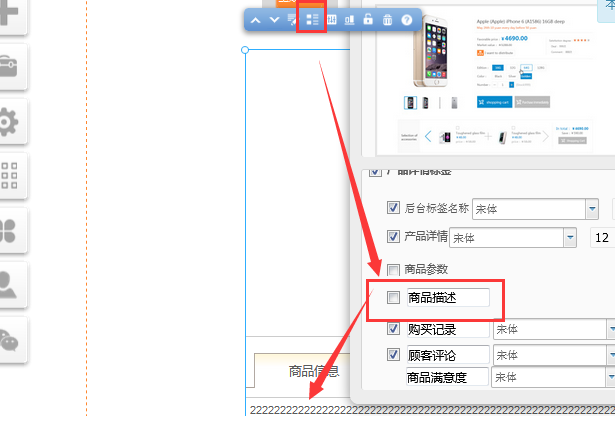
Task: Open the gear settings sidebar icon
Action: point(10,123)
